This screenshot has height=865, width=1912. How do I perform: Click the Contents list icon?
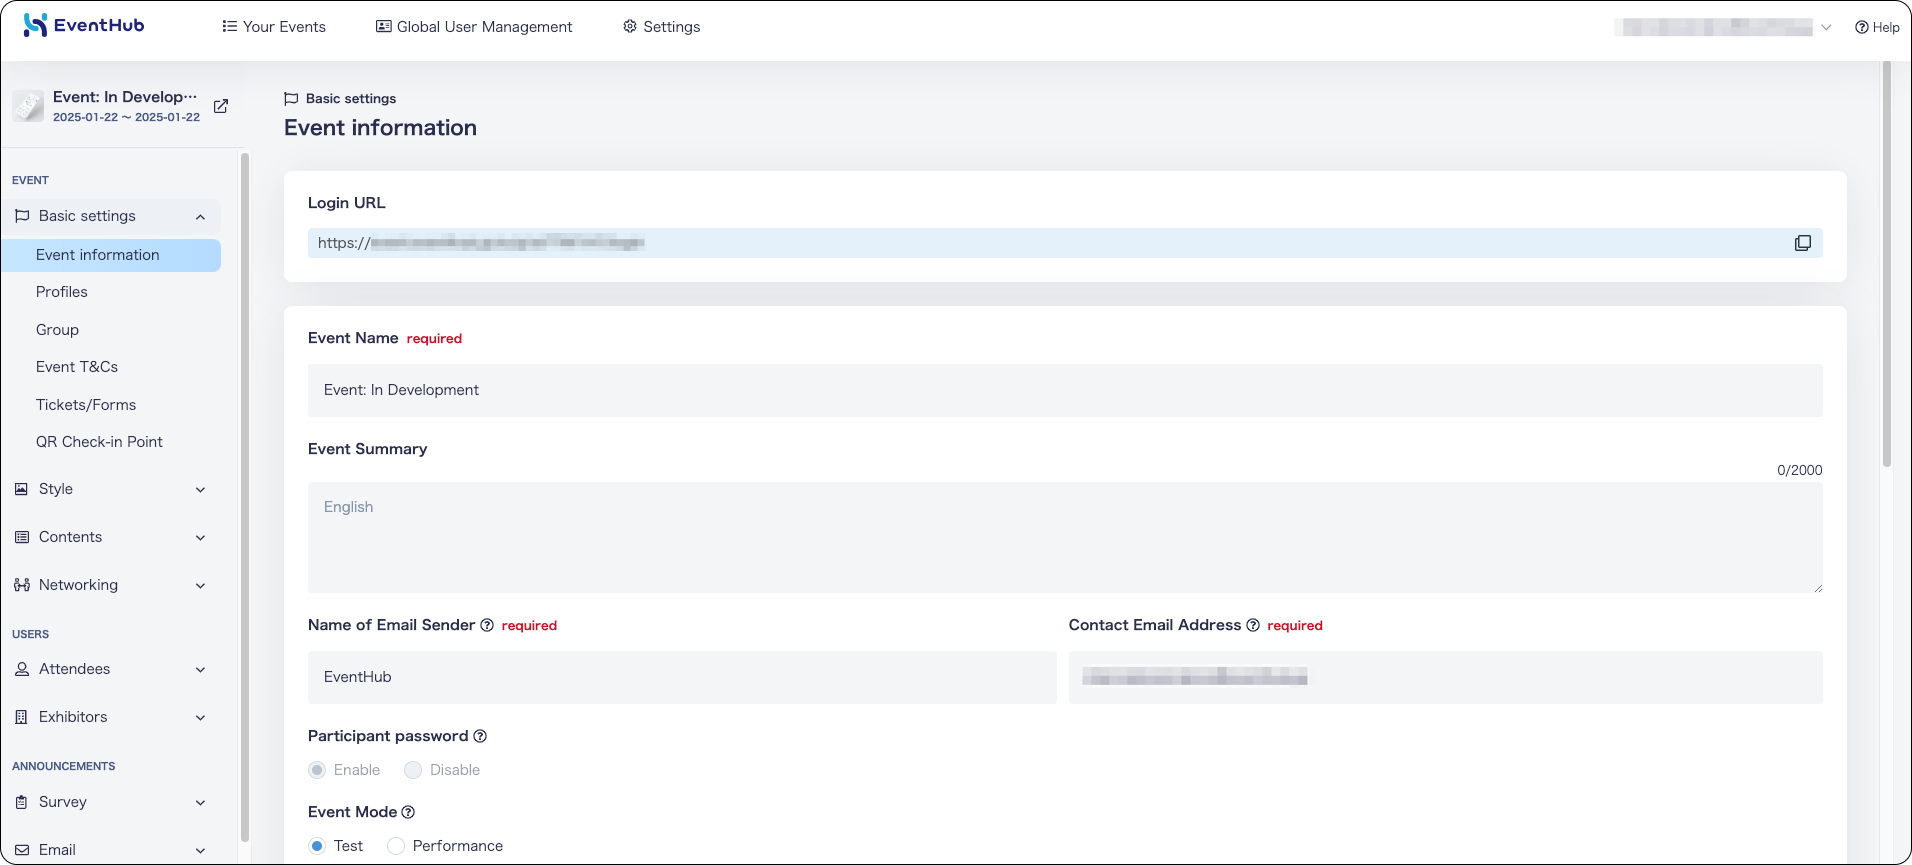[x=22, y=537]
